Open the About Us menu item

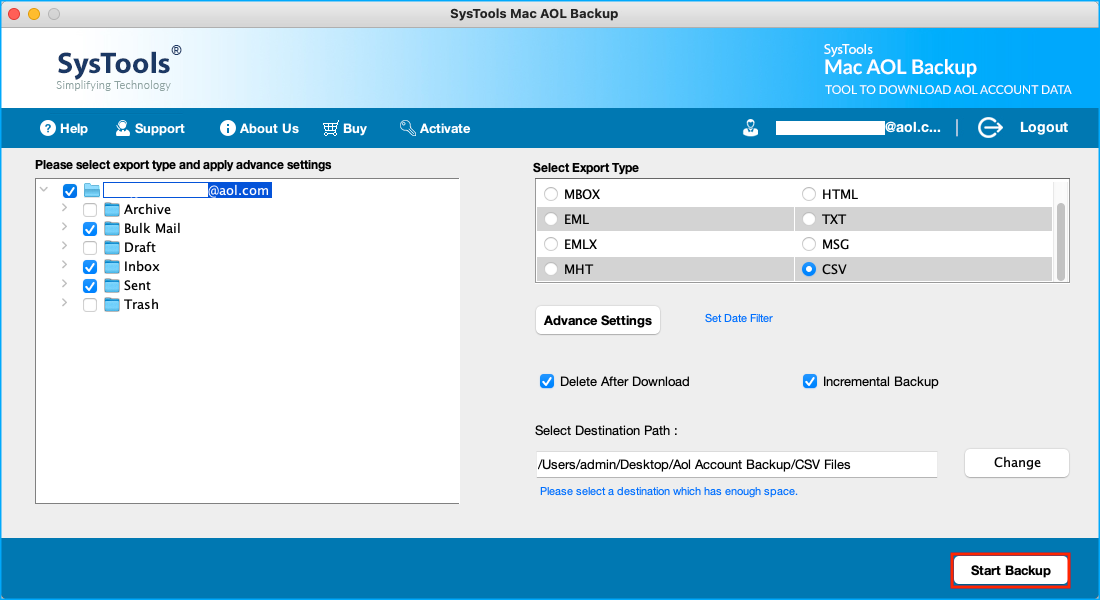(x=260, y=128)
